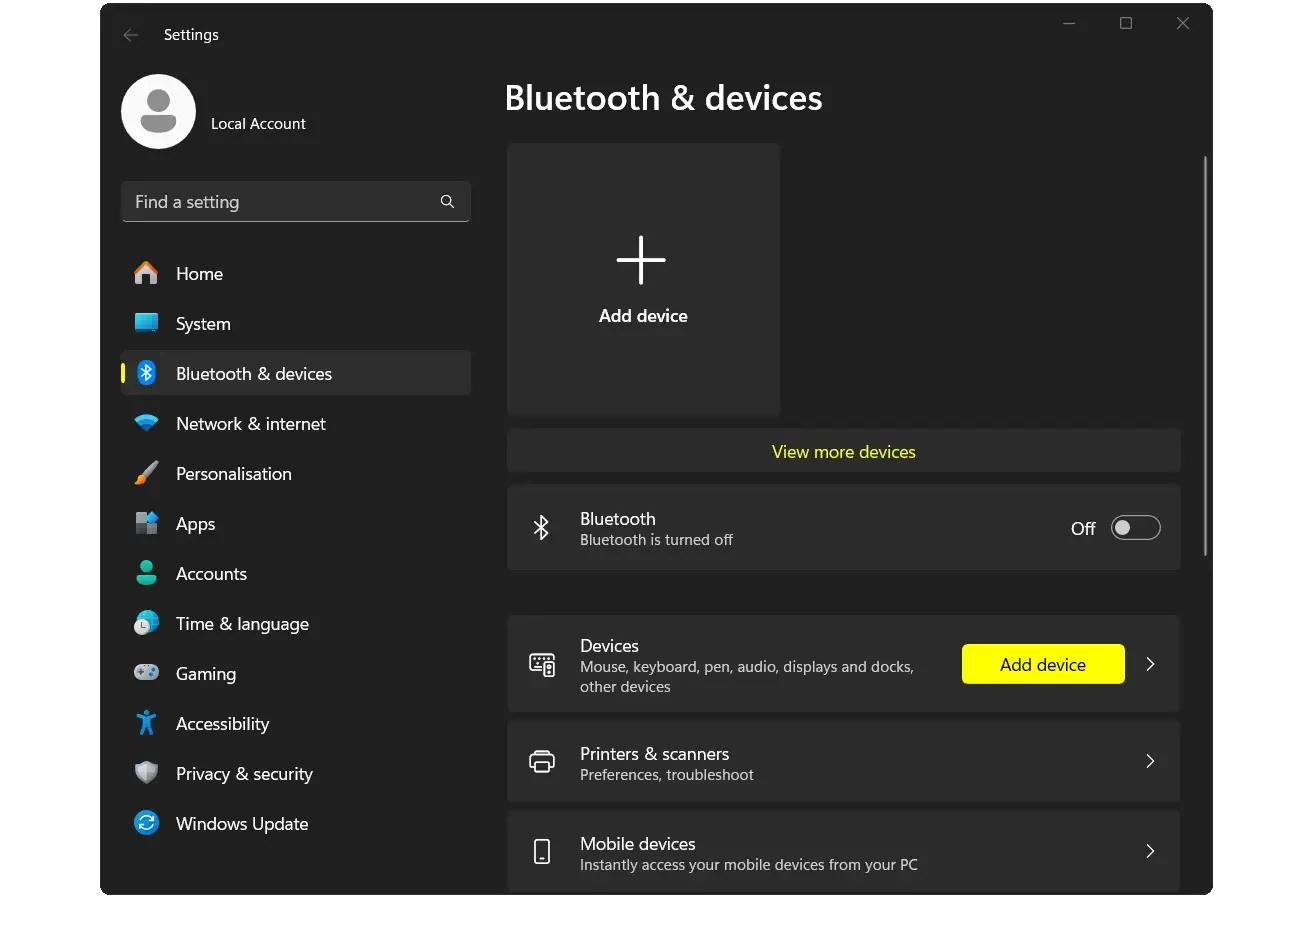Navigate to Apps settings
The image size is (1310, 943).
point(296,523)
